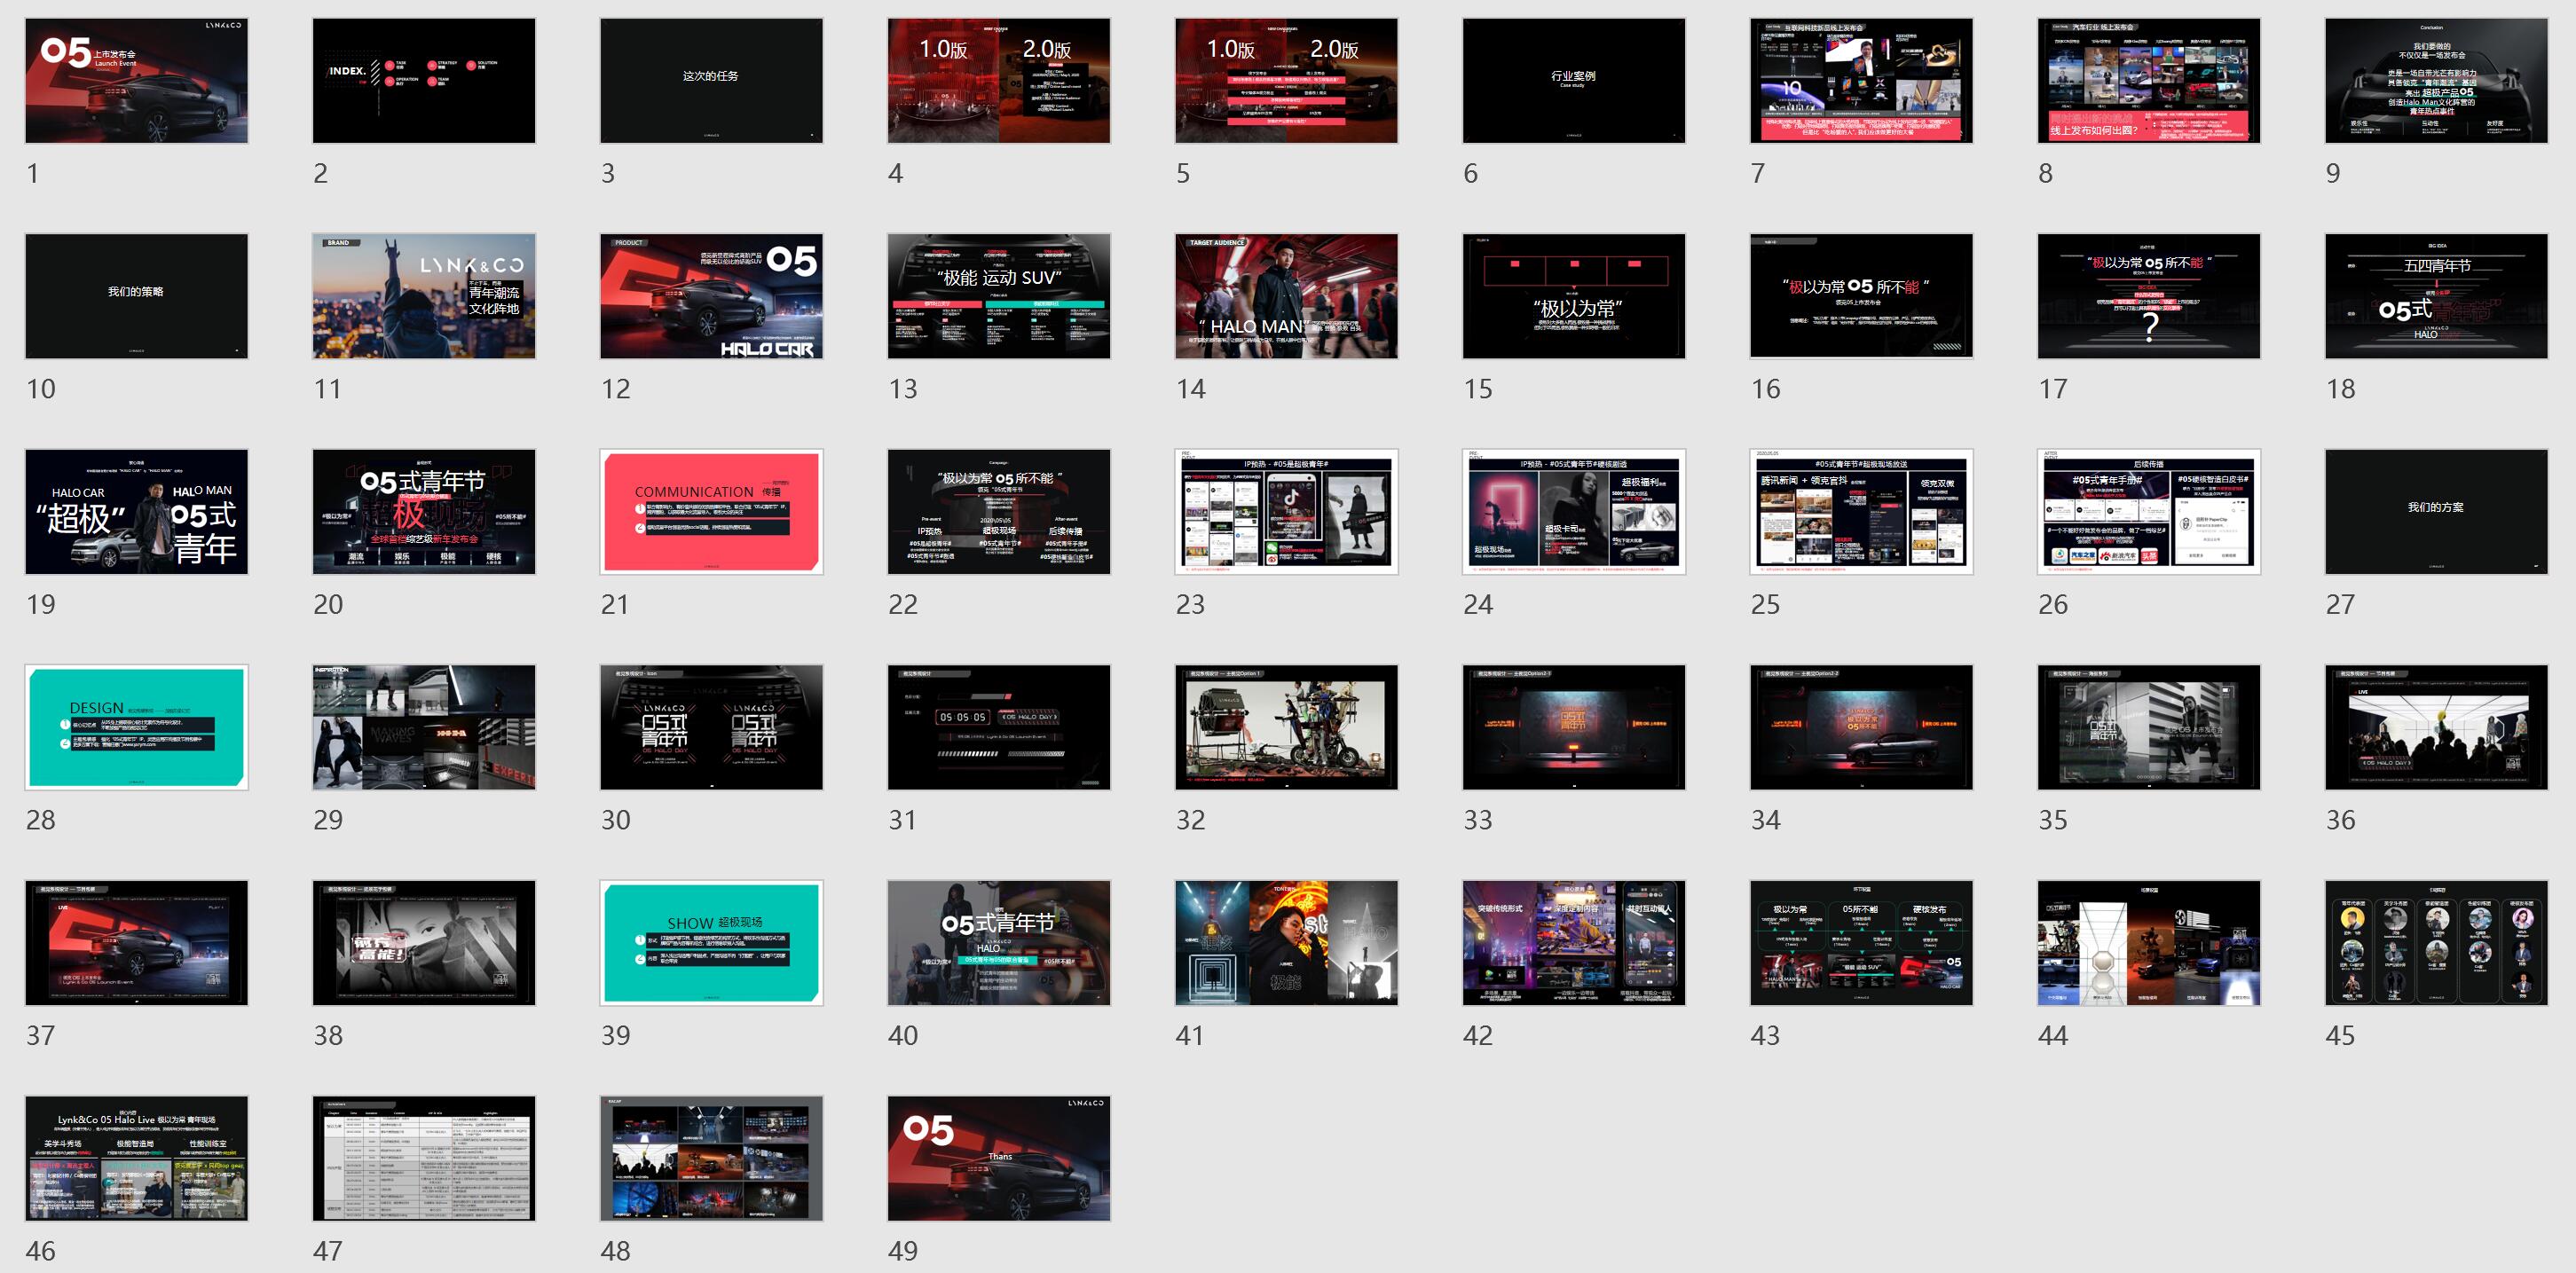Click slide 34 main visual with the car
The width and height of the screenshot is (2576, 1273).
[1861, 727]
